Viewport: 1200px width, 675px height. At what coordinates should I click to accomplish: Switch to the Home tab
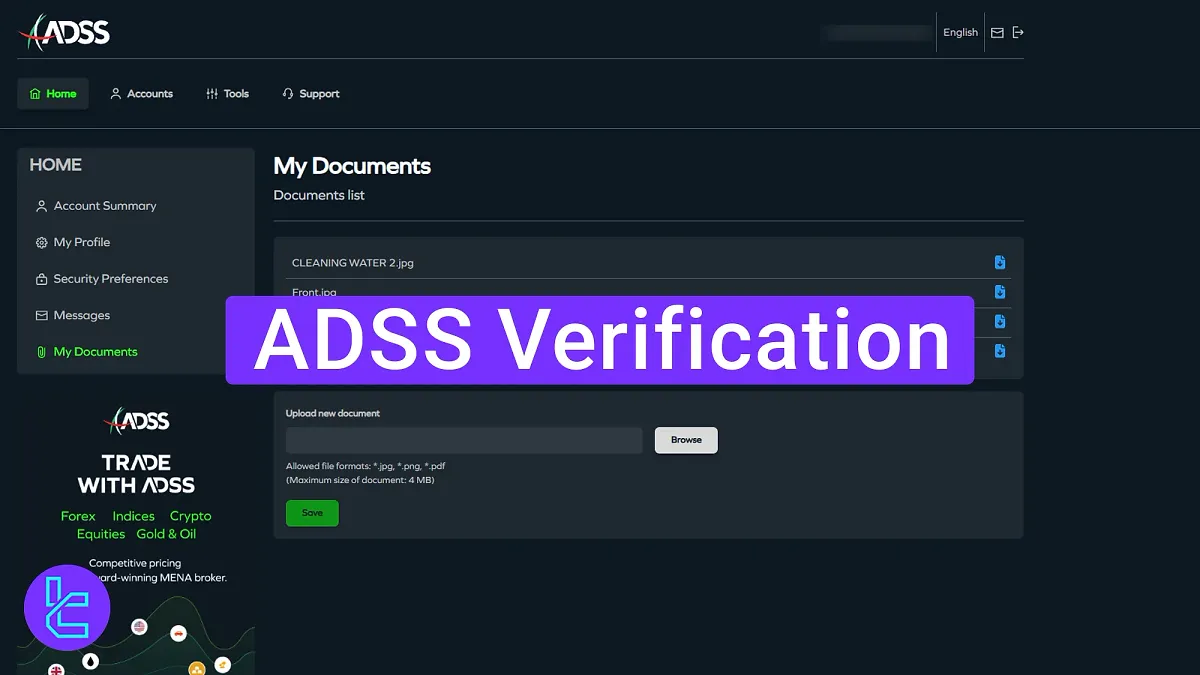click(x=52, y=93)
